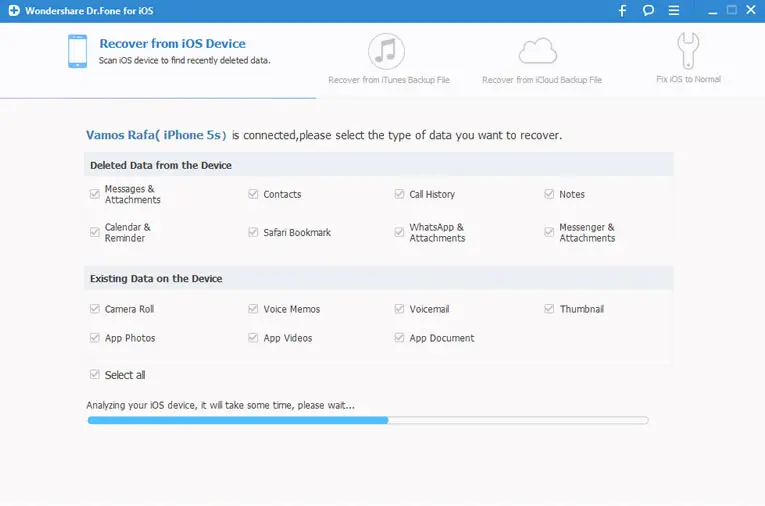The image size is (765, 506).
Task: Click the analyzing progress bar
Action: pyautogui.click(x=367, y=421)
